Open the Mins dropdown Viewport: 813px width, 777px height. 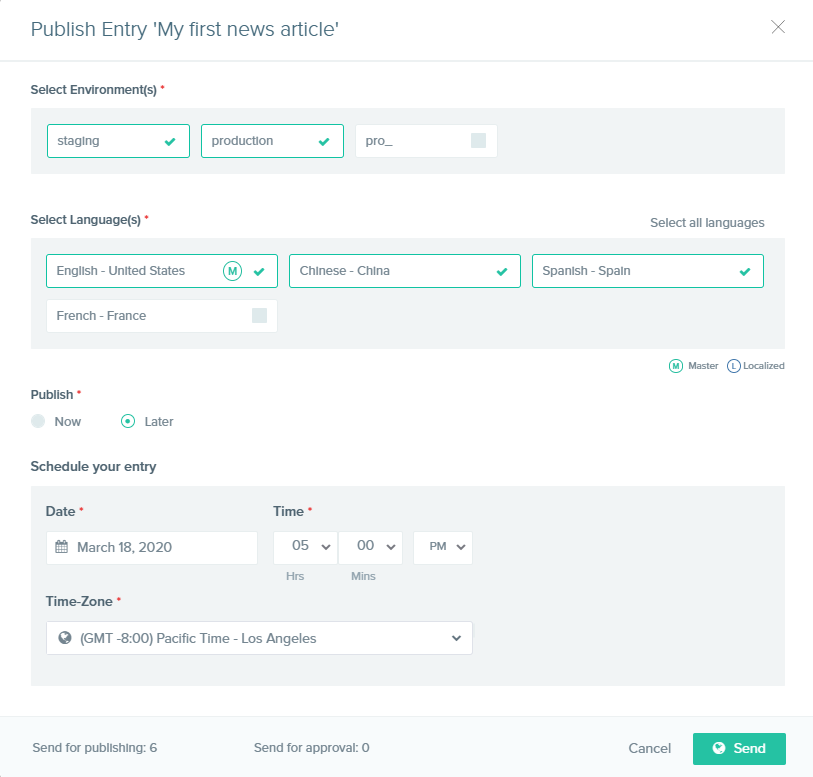pyautogui.click(x=370, y=547)
